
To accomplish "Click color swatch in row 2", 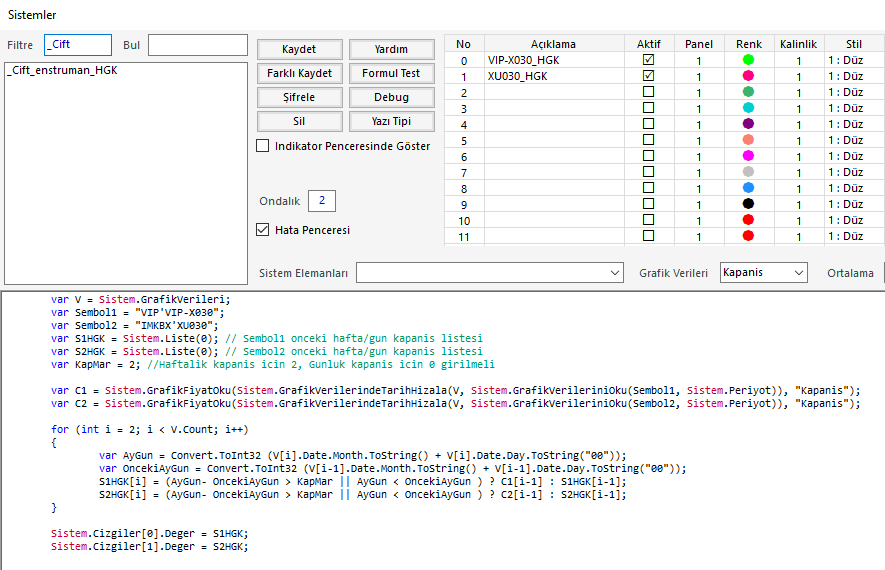I will [x=748, y=91].
